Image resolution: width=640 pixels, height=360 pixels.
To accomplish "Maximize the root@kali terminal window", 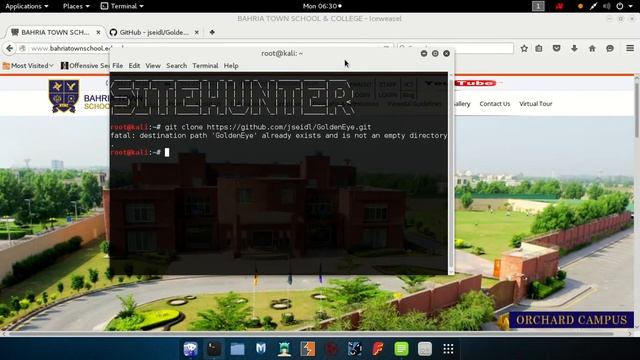I will click(x=435, y=53).
